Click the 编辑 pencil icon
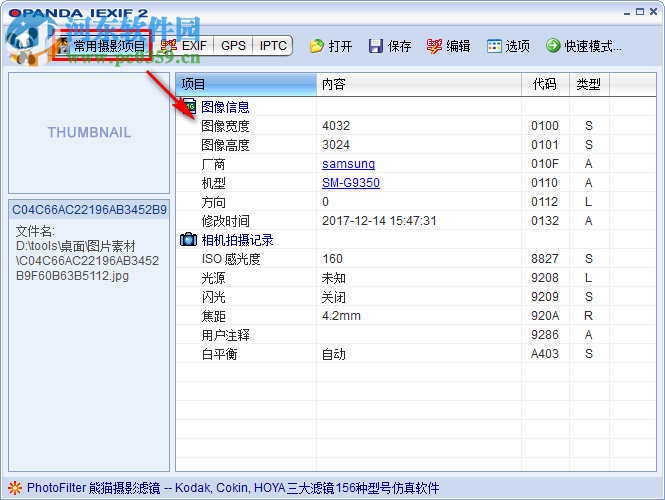 [x=434, y=46]
